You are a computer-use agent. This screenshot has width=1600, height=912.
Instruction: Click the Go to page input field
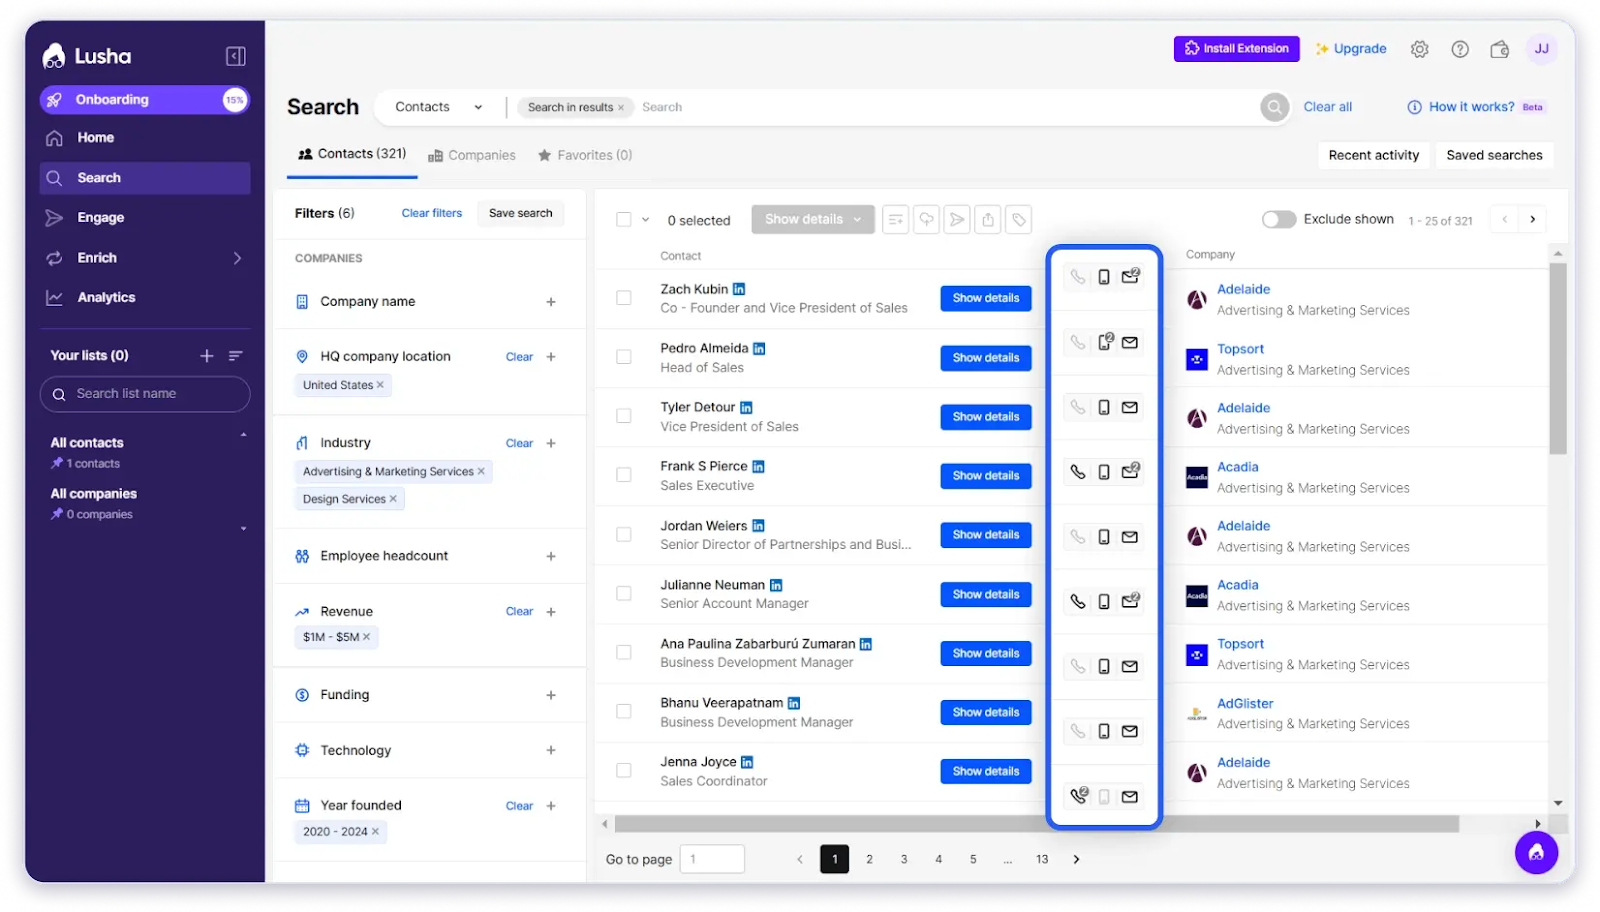[x=712, y=859]
